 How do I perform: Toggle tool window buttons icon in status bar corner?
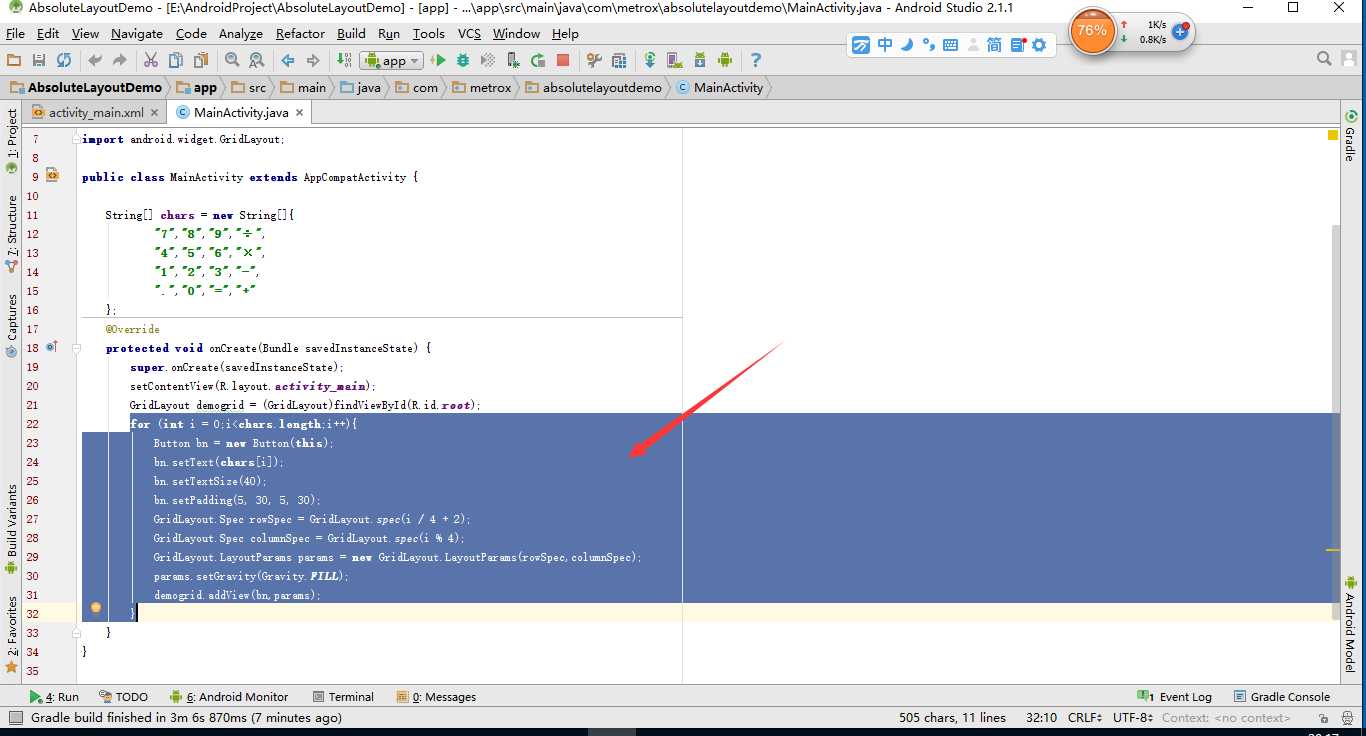pos(15,717)
